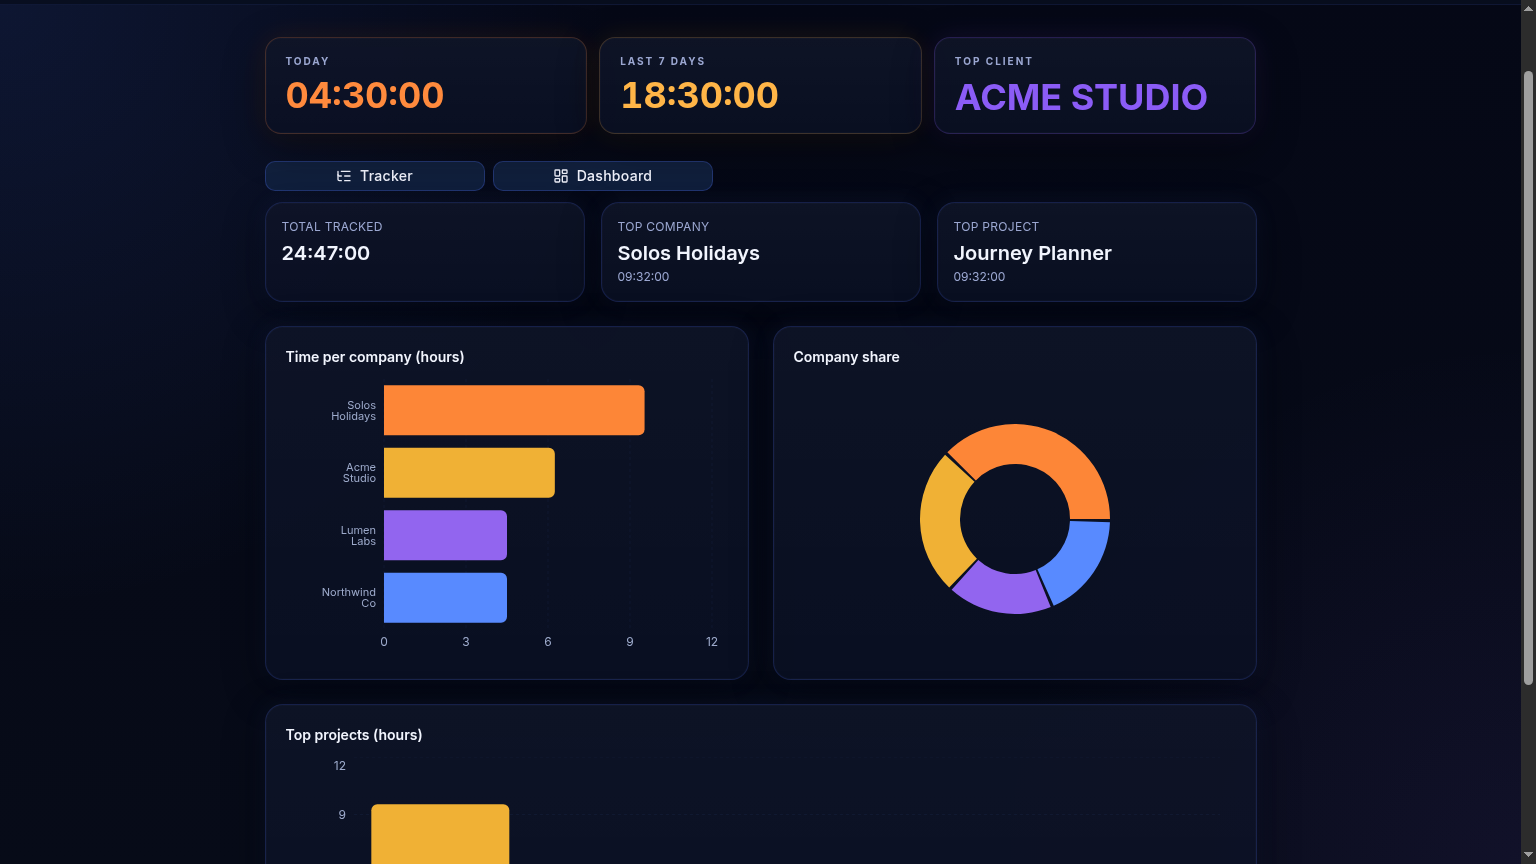This screenshot has height=864, width=1536.
Task: Click the Today 04:30:00 timer value
Action: coord(365,95)
